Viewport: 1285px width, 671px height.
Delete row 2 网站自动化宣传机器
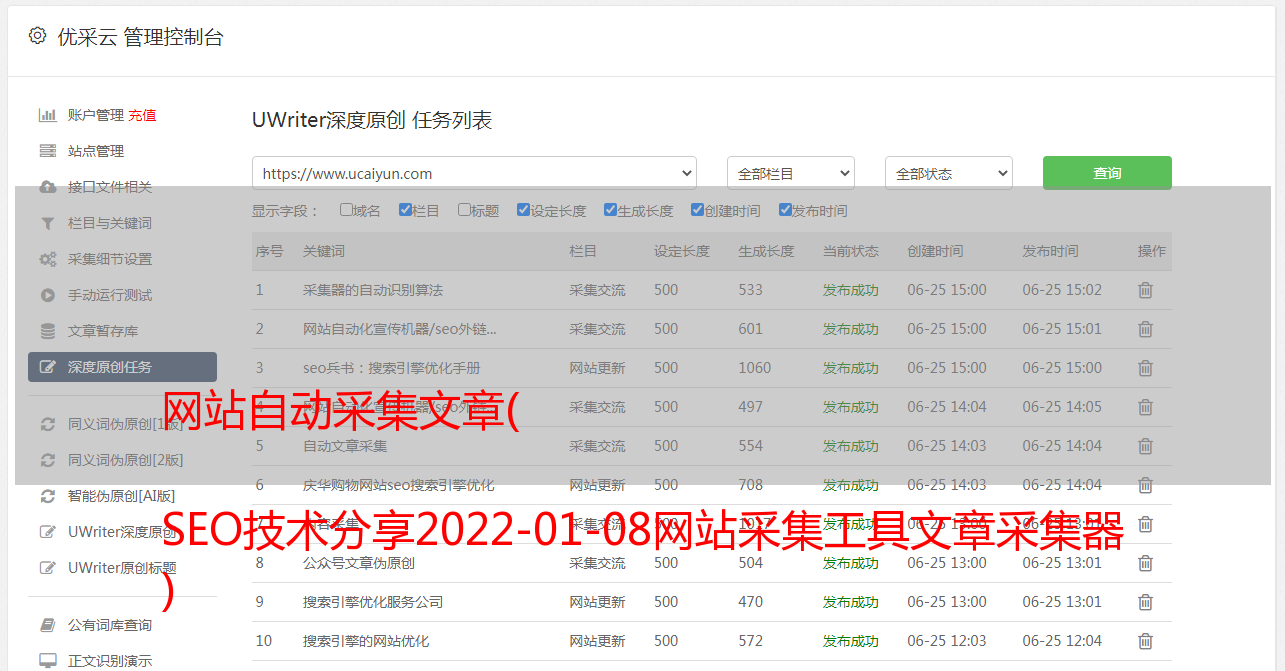coord(1146,329)
